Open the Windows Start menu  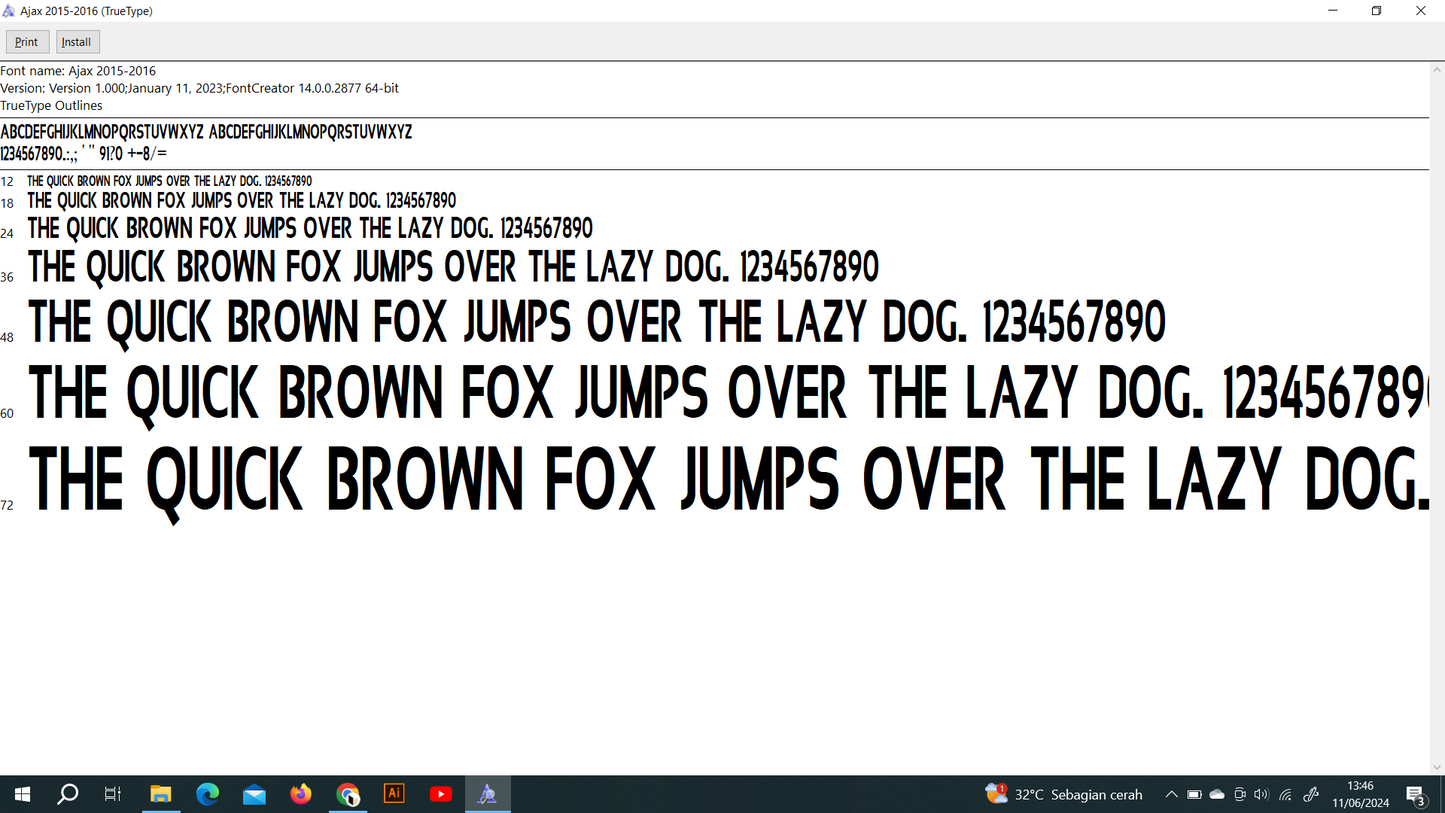tap(22, 794)
